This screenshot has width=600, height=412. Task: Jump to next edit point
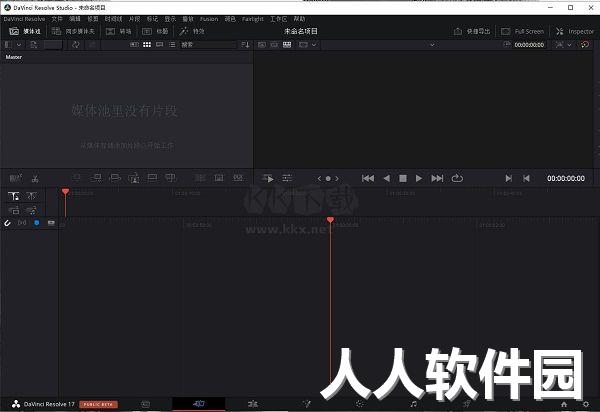pyautogui.click(x=509, y=178)
